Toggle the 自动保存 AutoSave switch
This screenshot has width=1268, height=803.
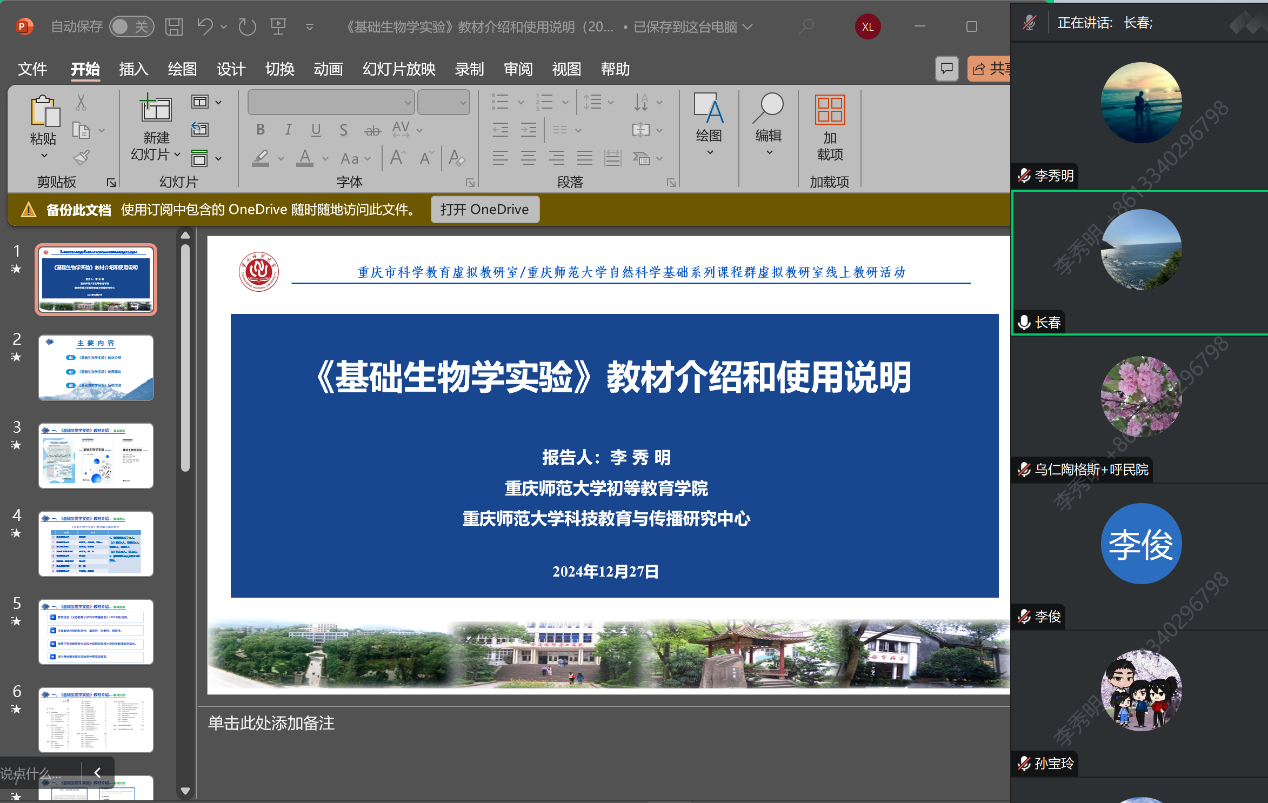pos(130,27)
